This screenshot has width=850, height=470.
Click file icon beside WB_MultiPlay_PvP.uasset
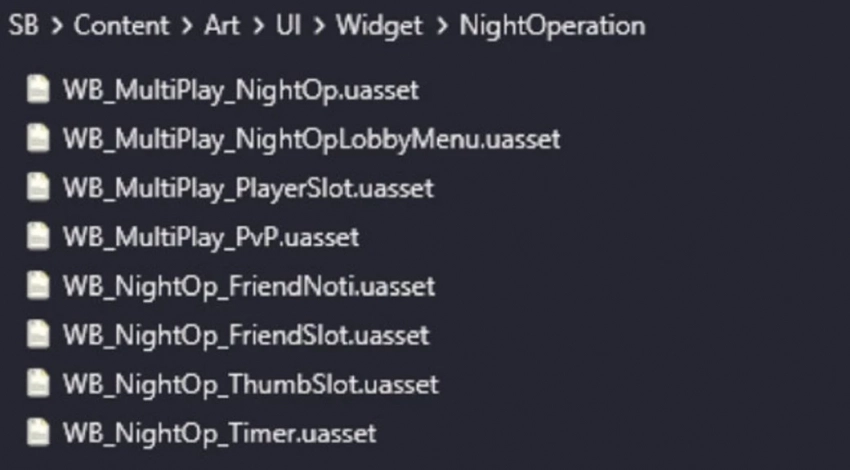38,237
